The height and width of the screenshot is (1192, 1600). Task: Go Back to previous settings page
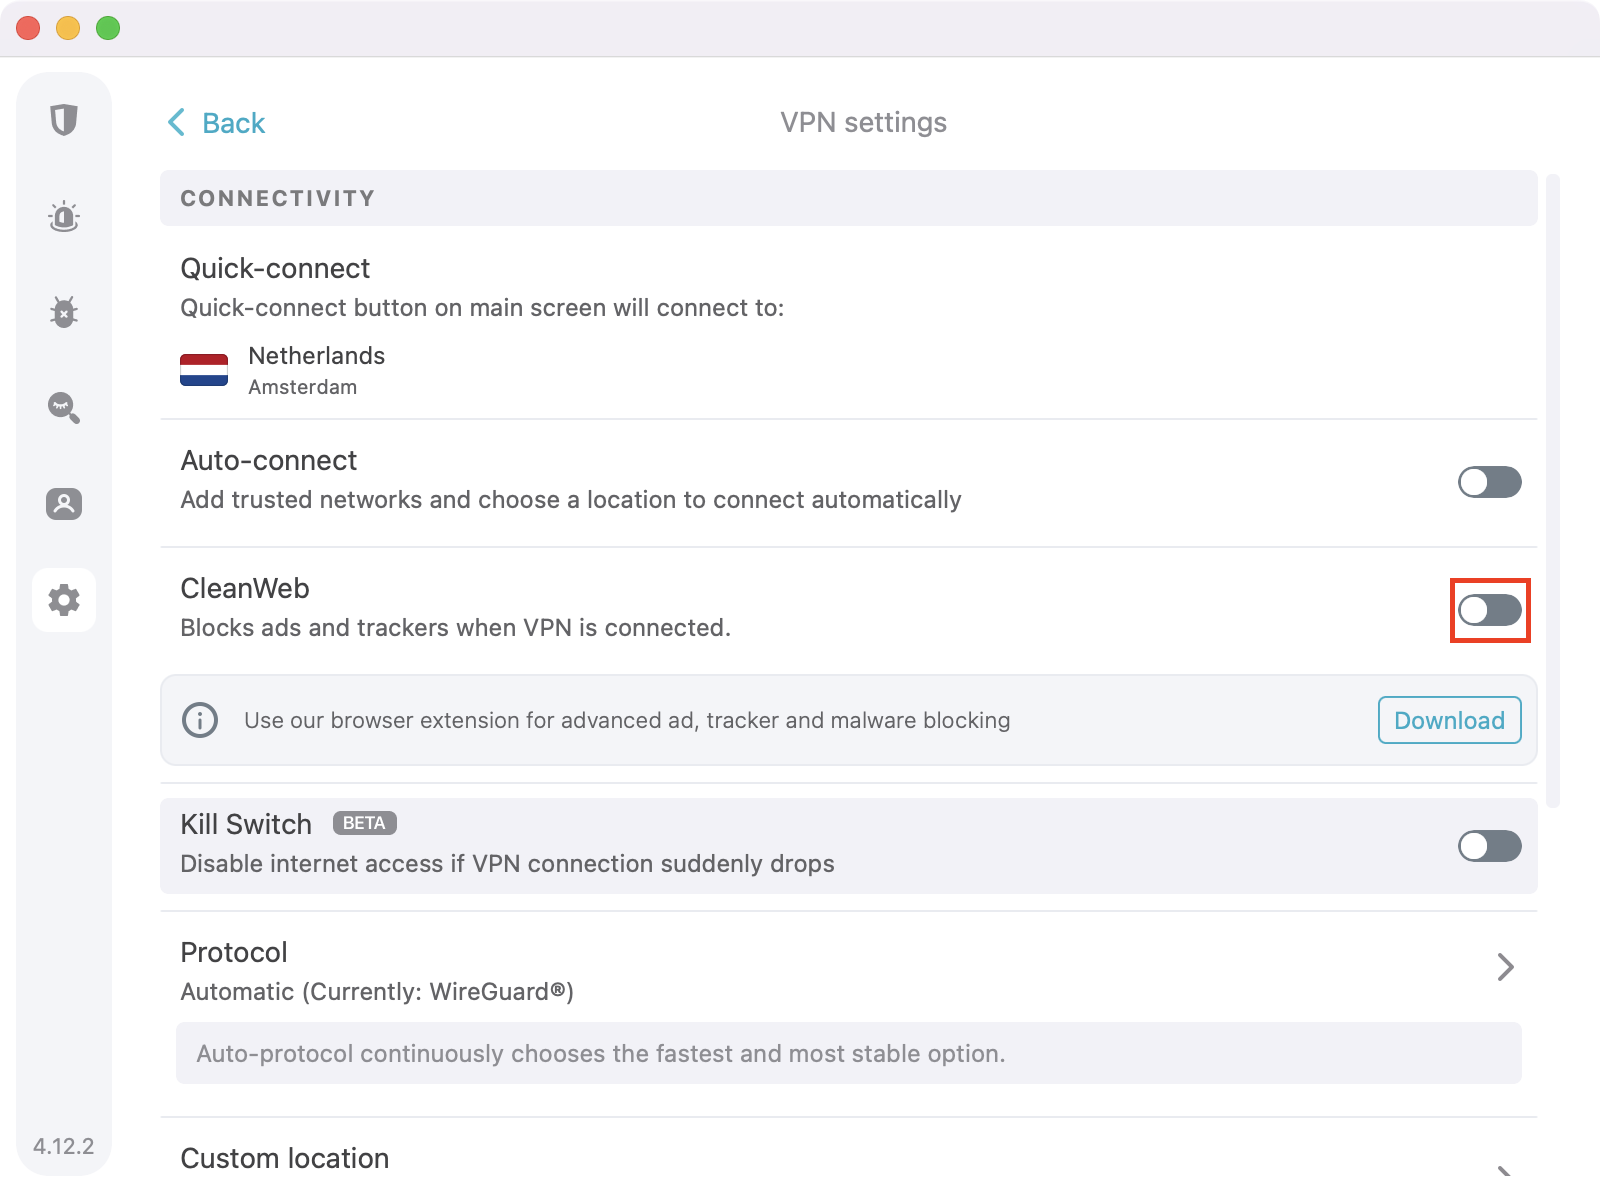point(233,123)
